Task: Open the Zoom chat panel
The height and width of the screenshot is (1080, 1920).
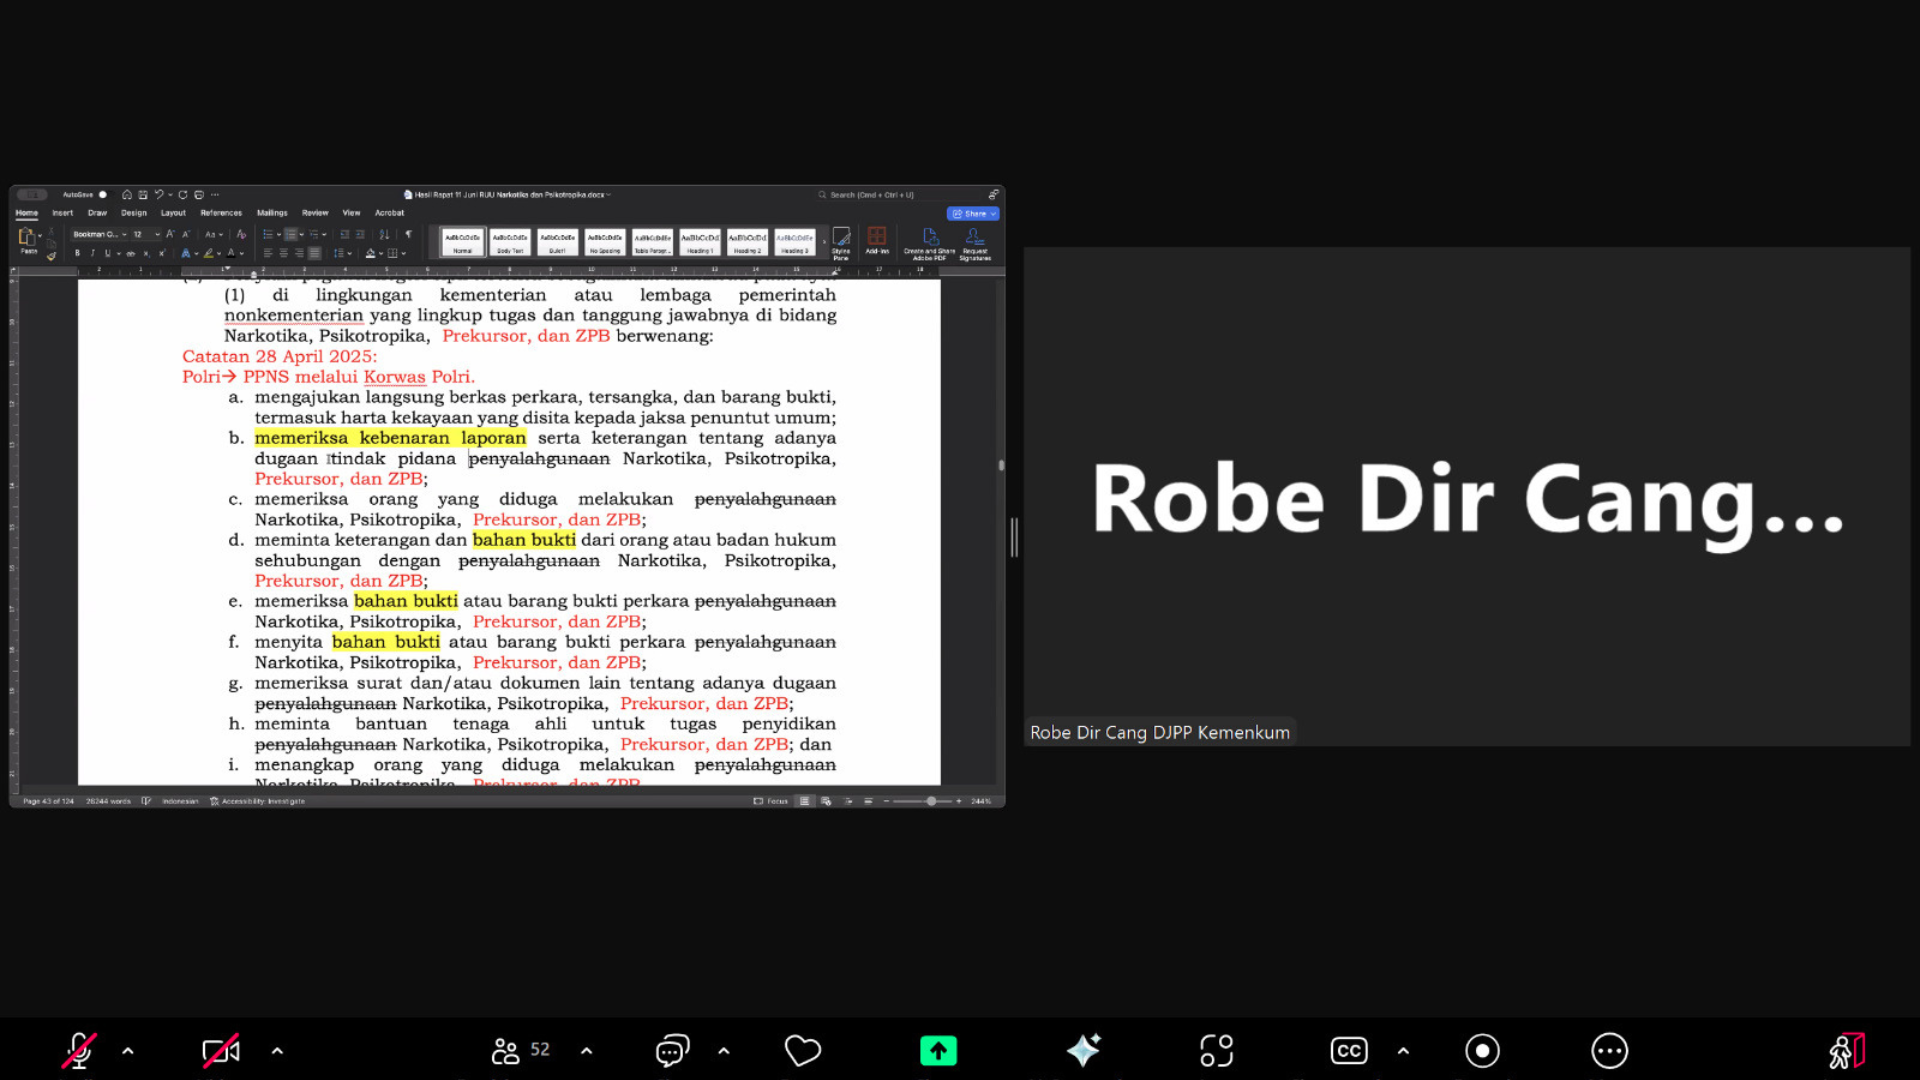Action: [672, 1051]
